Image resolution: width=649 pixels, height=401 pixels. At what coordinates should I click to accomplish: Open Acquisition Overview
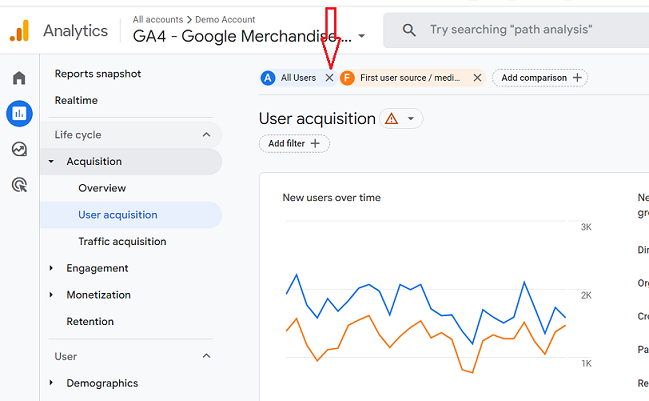[102, 188]
